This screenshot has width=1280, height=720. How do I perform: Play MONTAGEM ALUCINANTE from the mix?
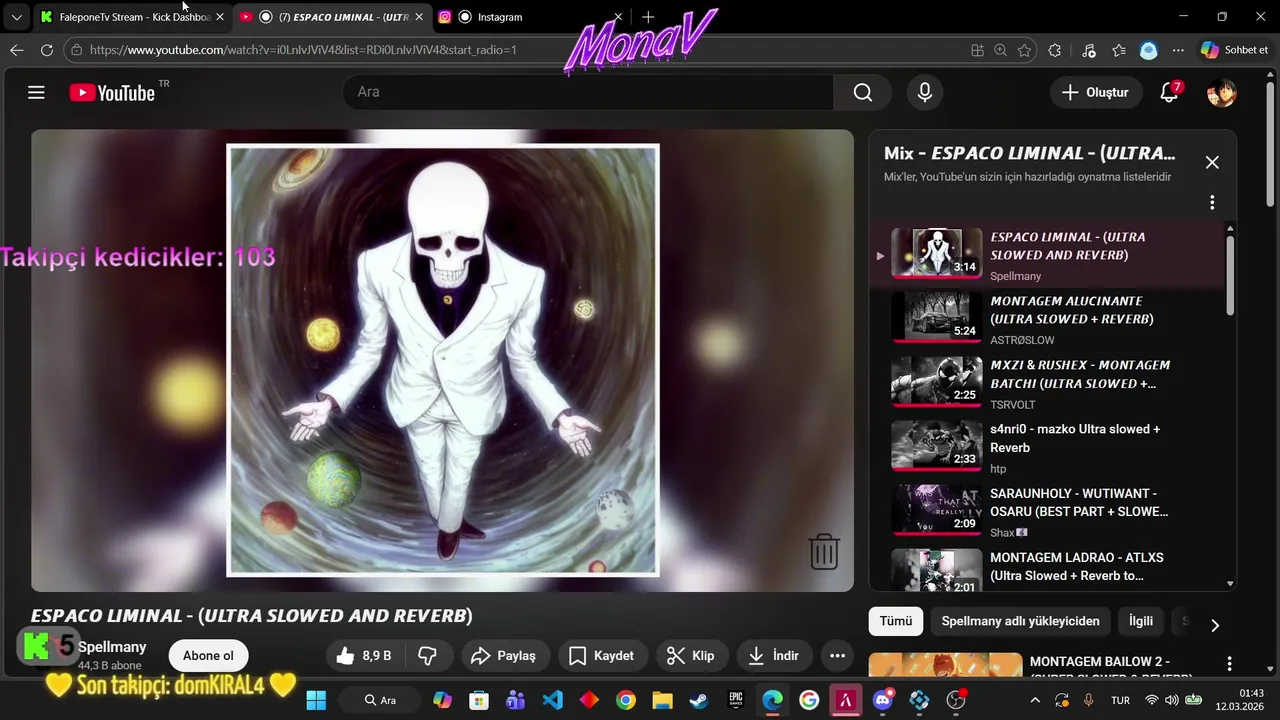pyautogui.click(x=1047, y=319)
